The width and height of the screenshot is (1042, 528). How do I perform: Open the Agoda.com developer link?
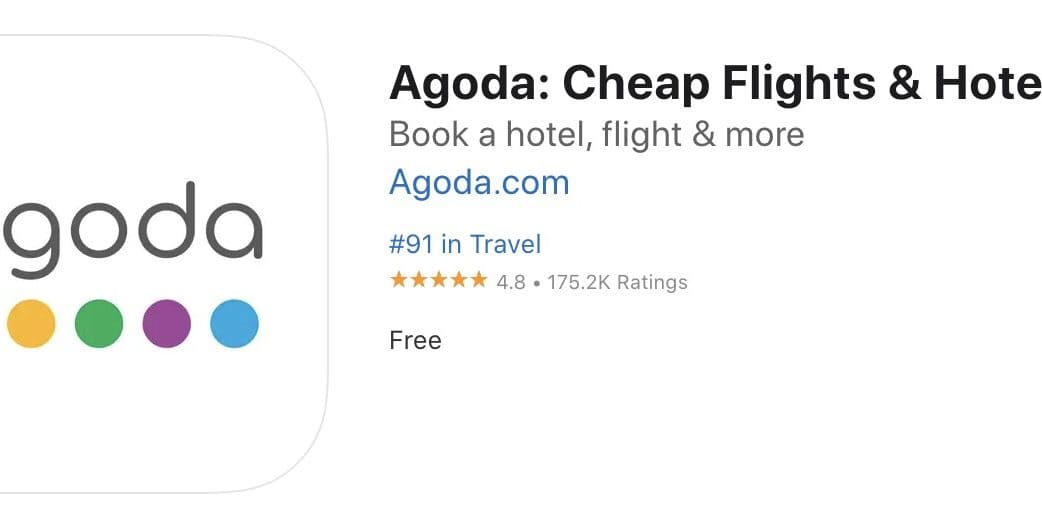(x=479, y=182)
